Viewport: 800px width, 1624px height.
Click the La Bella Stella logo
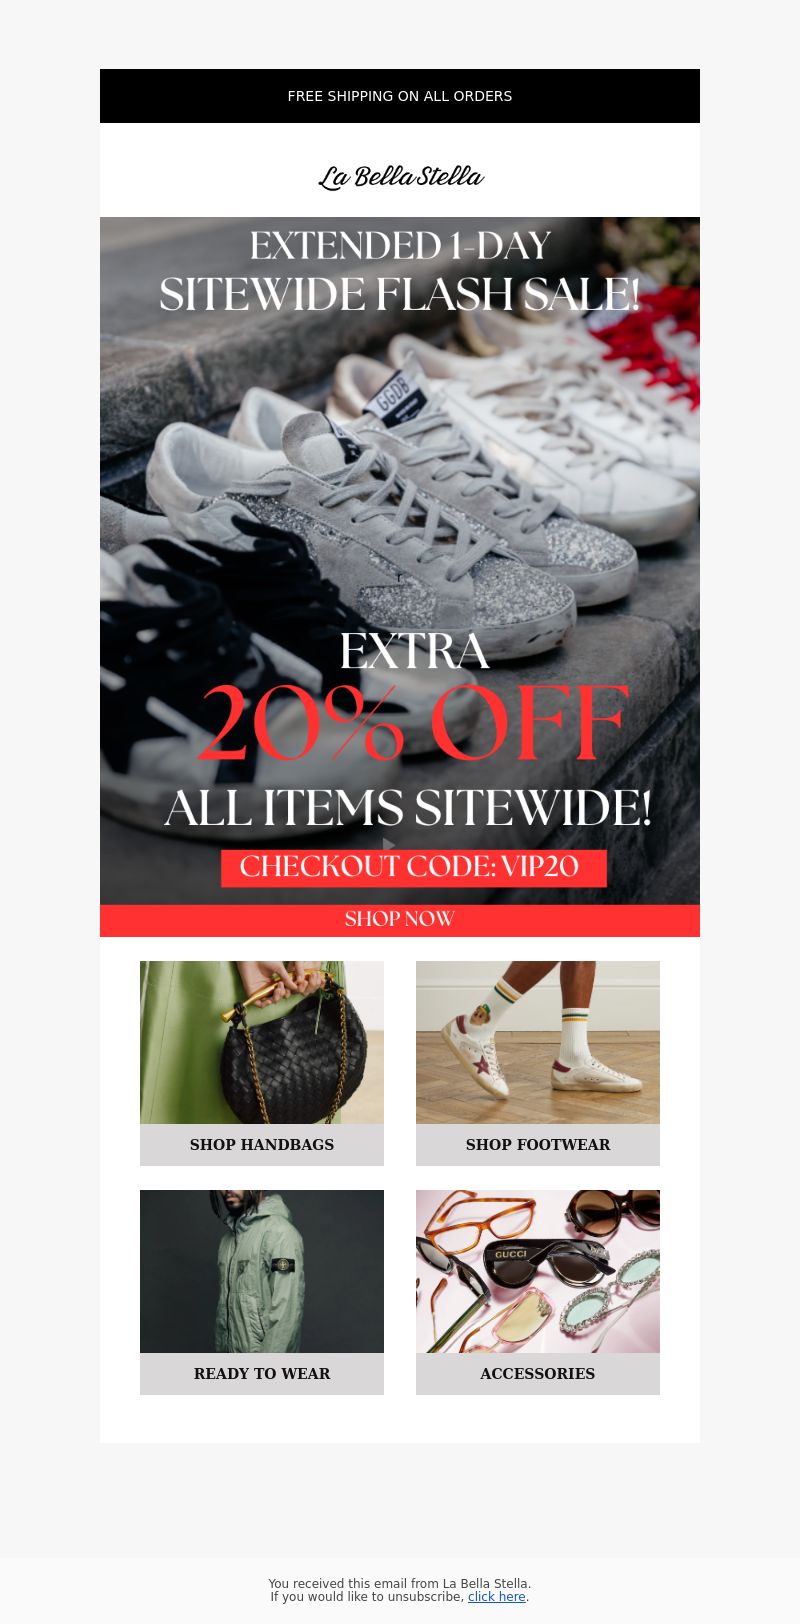[x=400, y=177]
